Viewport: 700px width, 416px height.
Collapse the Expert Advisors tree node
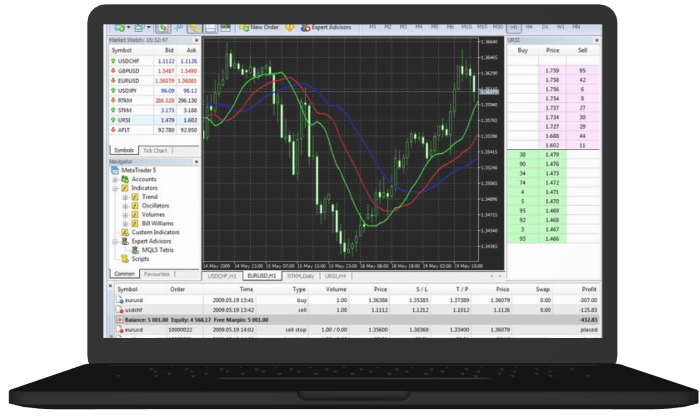[x=115, y=241]
